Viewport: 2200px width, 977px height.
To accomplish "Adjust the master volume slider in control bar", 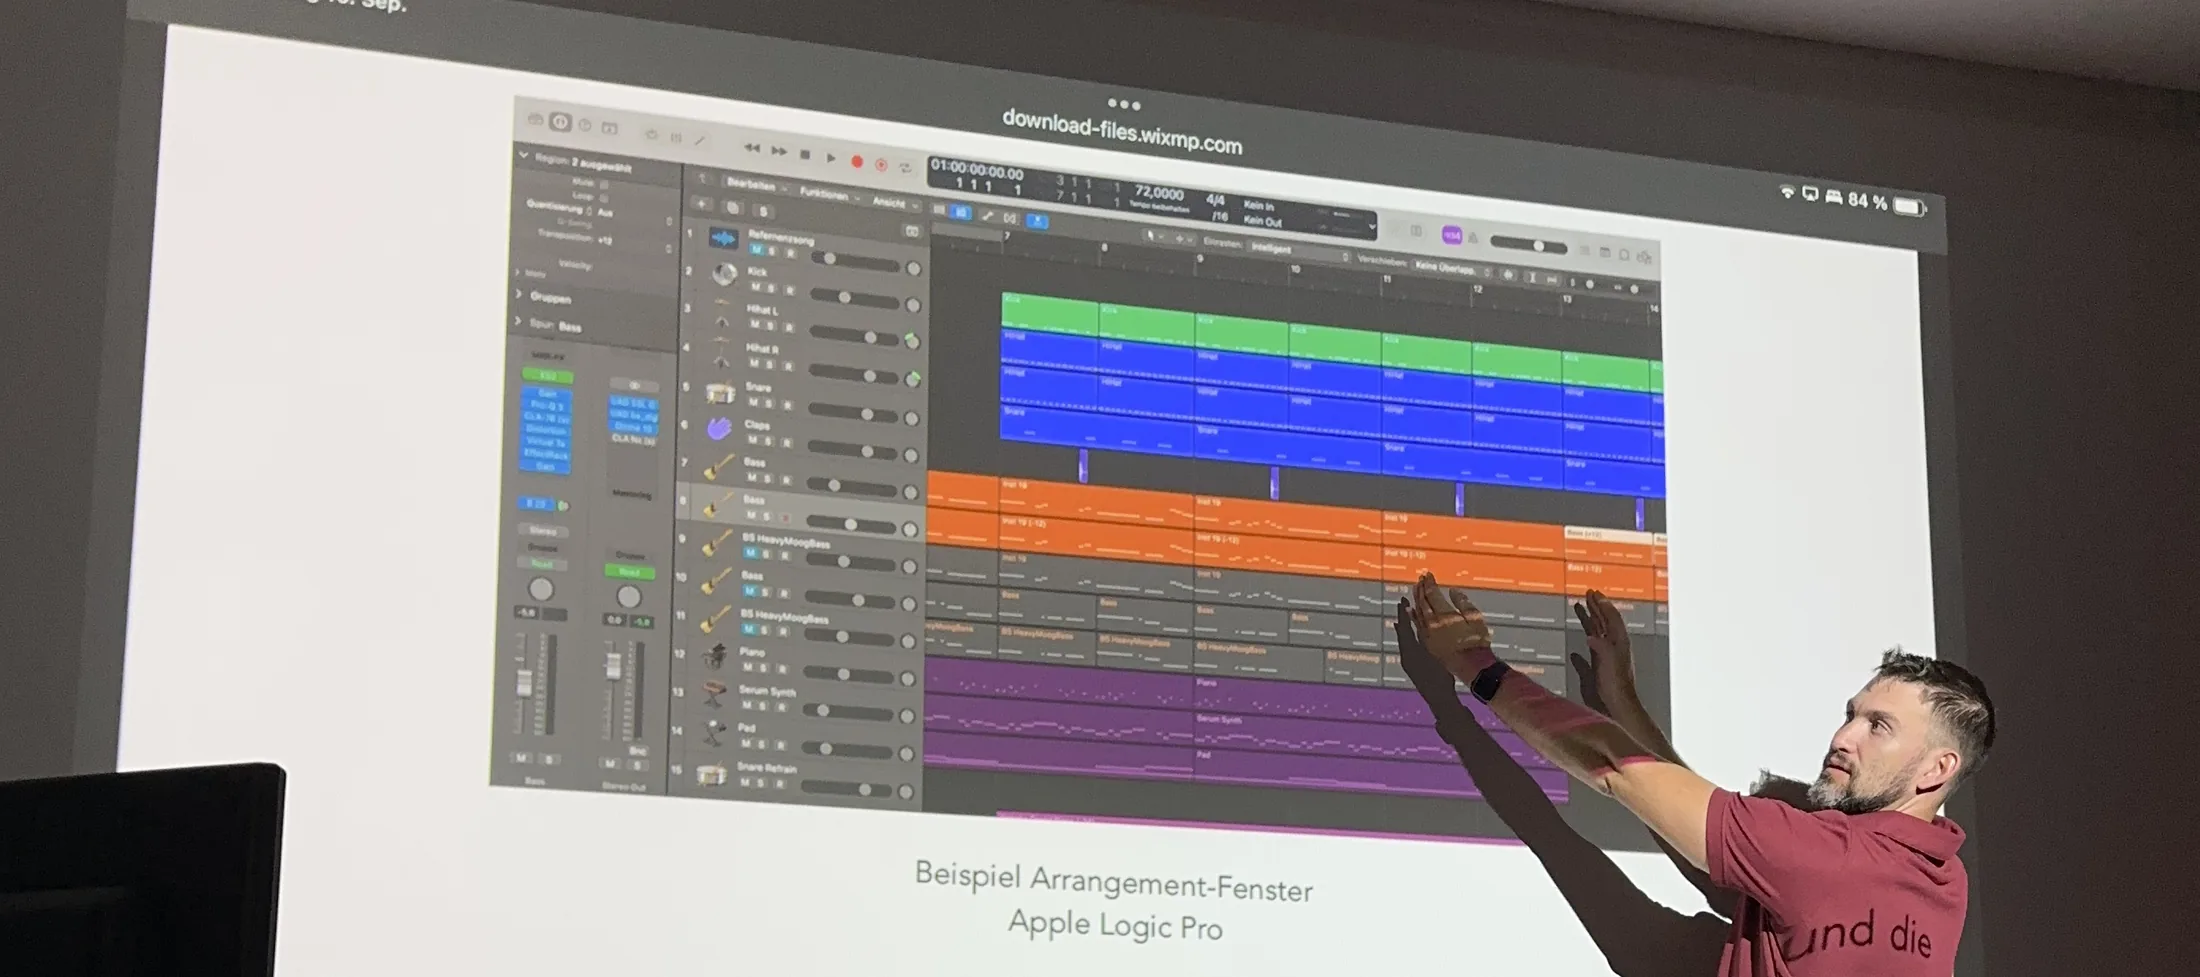I will click(x=1529, y=244).
